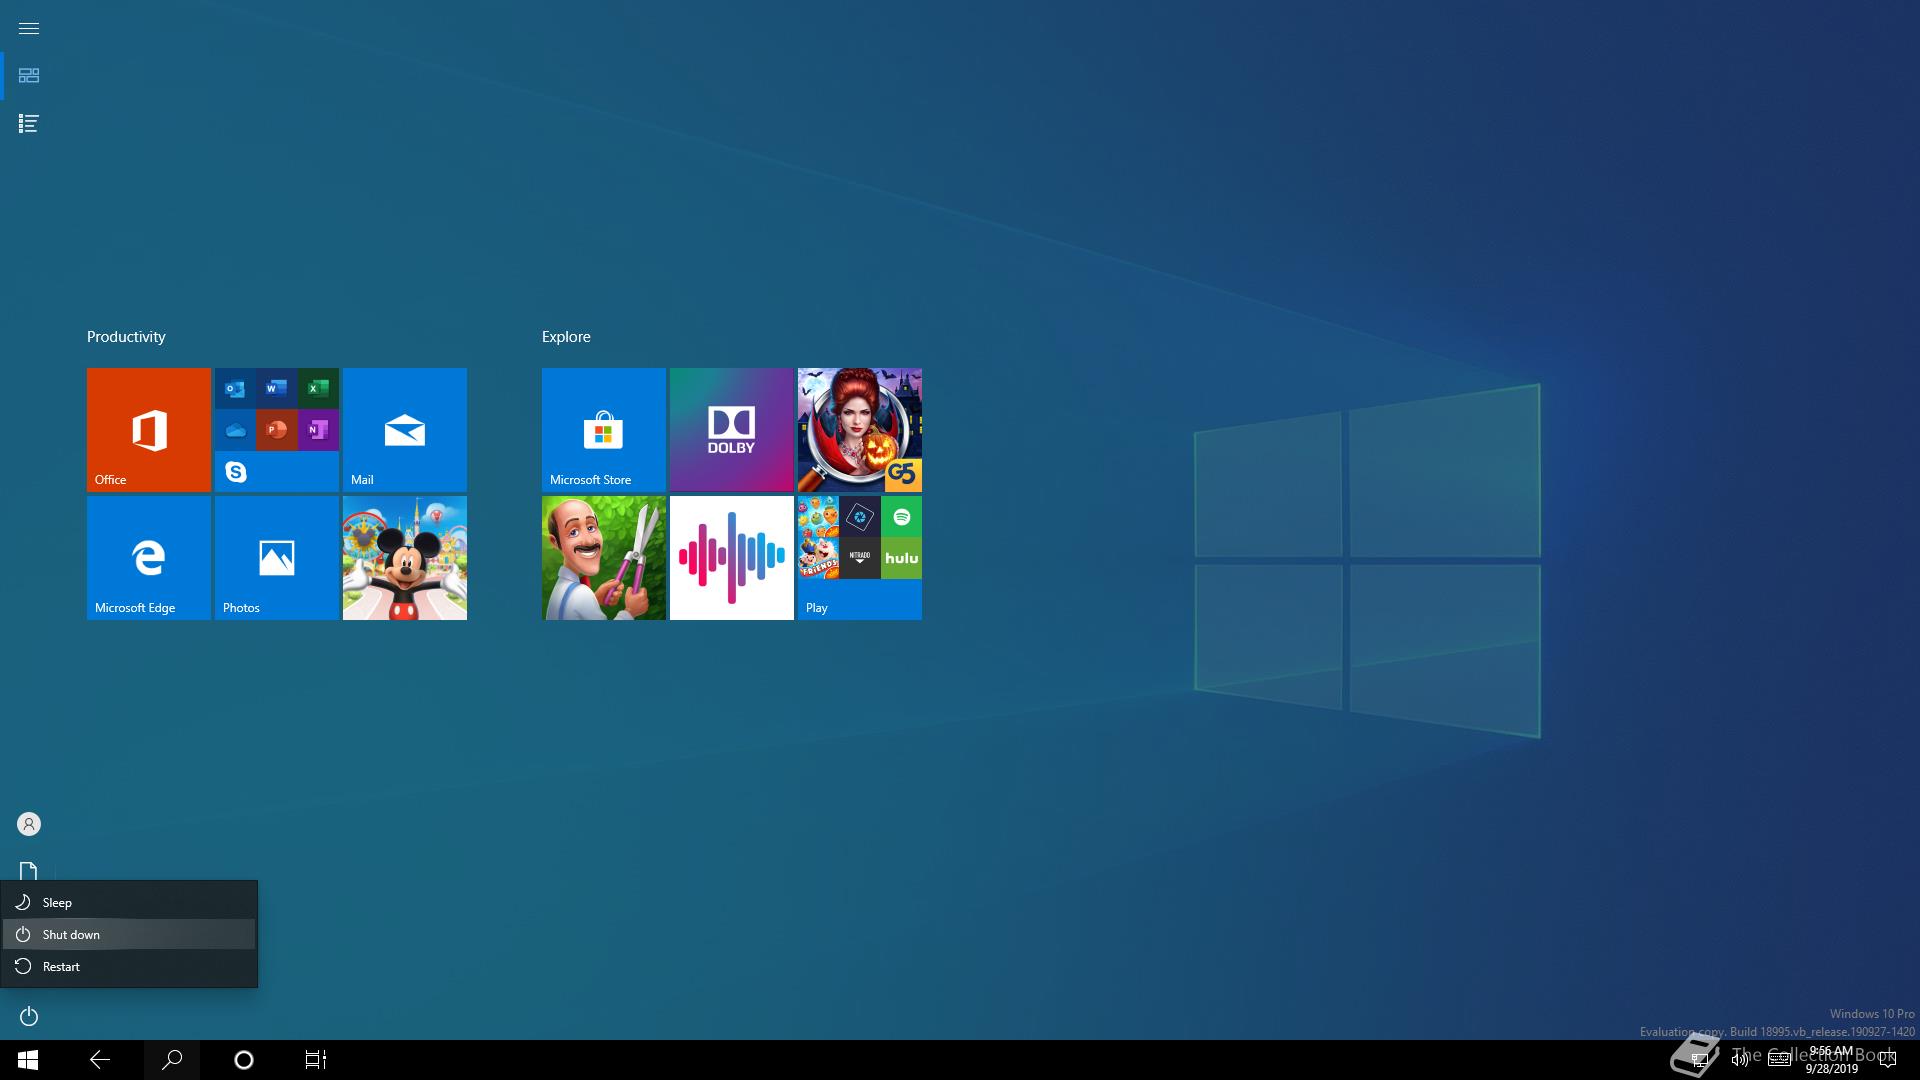Open the clock showing 9/28/2019
This screenshot has width=1920, height=1080.
(1831, 1060)
